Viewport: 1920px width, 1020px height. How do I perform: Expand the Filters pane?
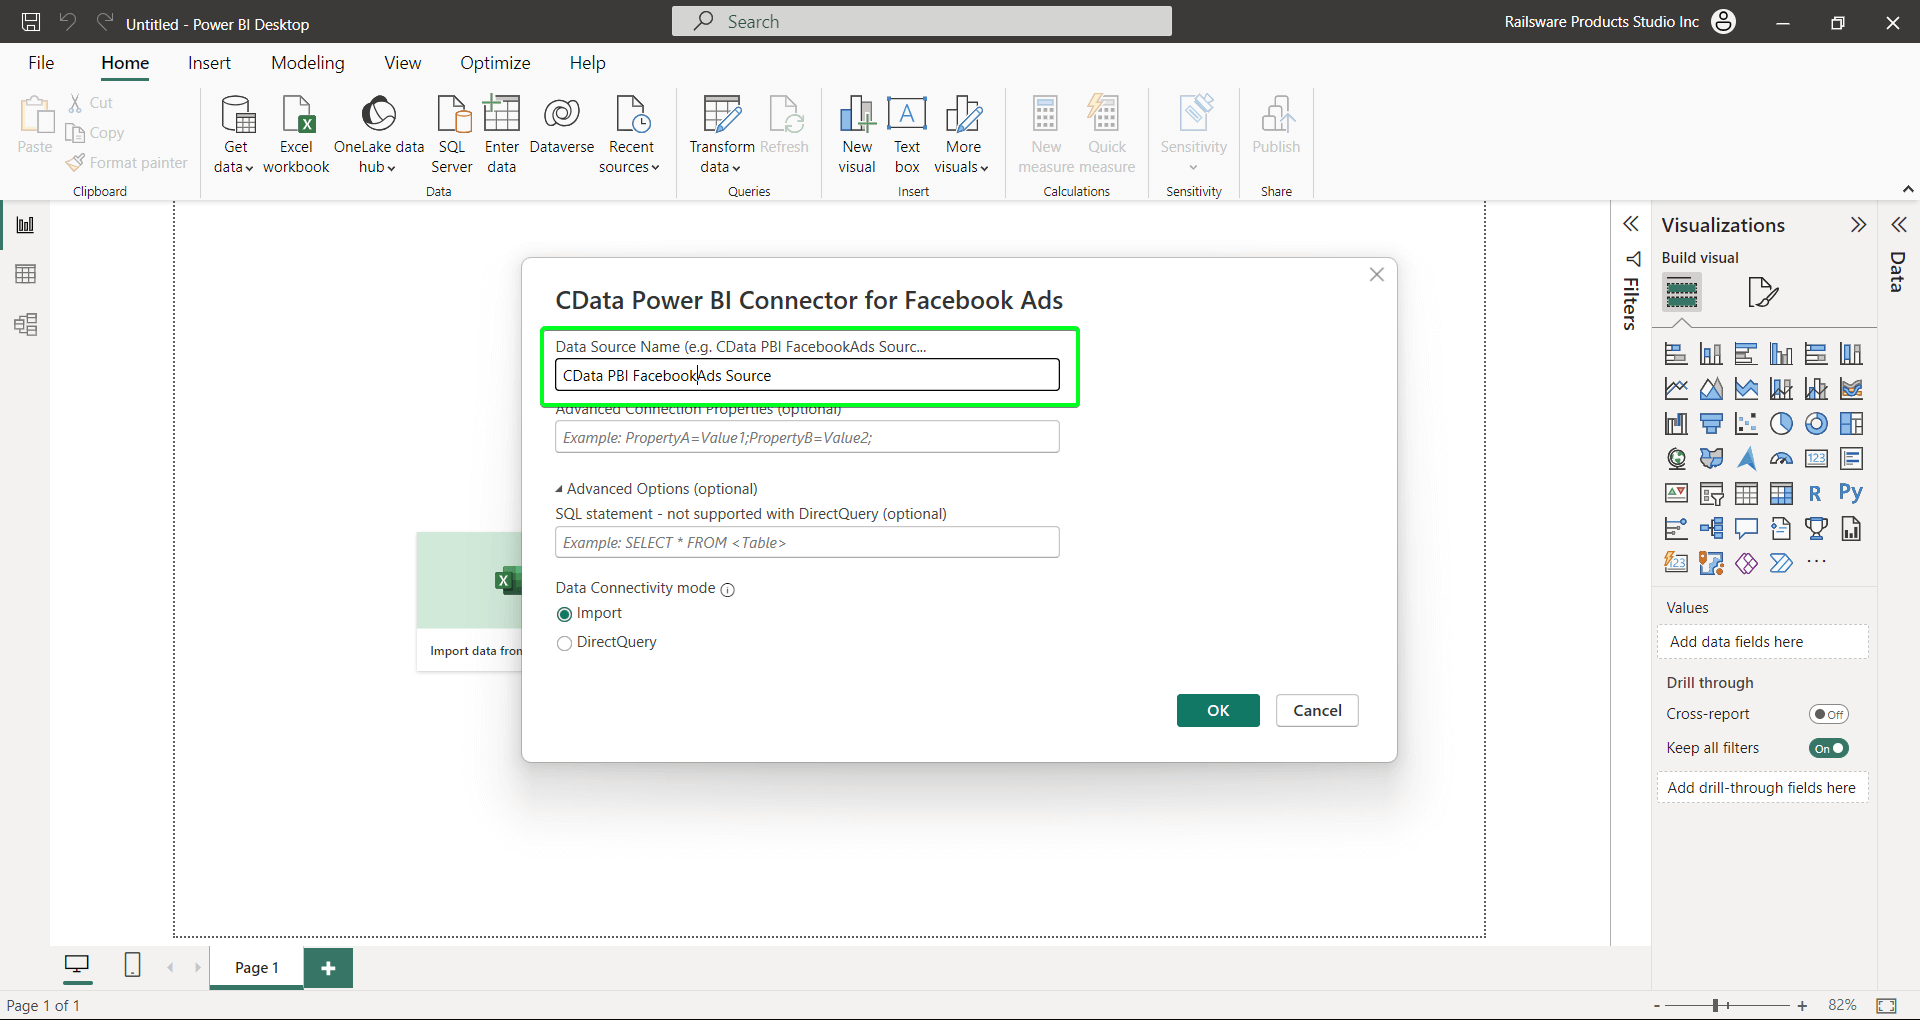(x=1631, y=224)
